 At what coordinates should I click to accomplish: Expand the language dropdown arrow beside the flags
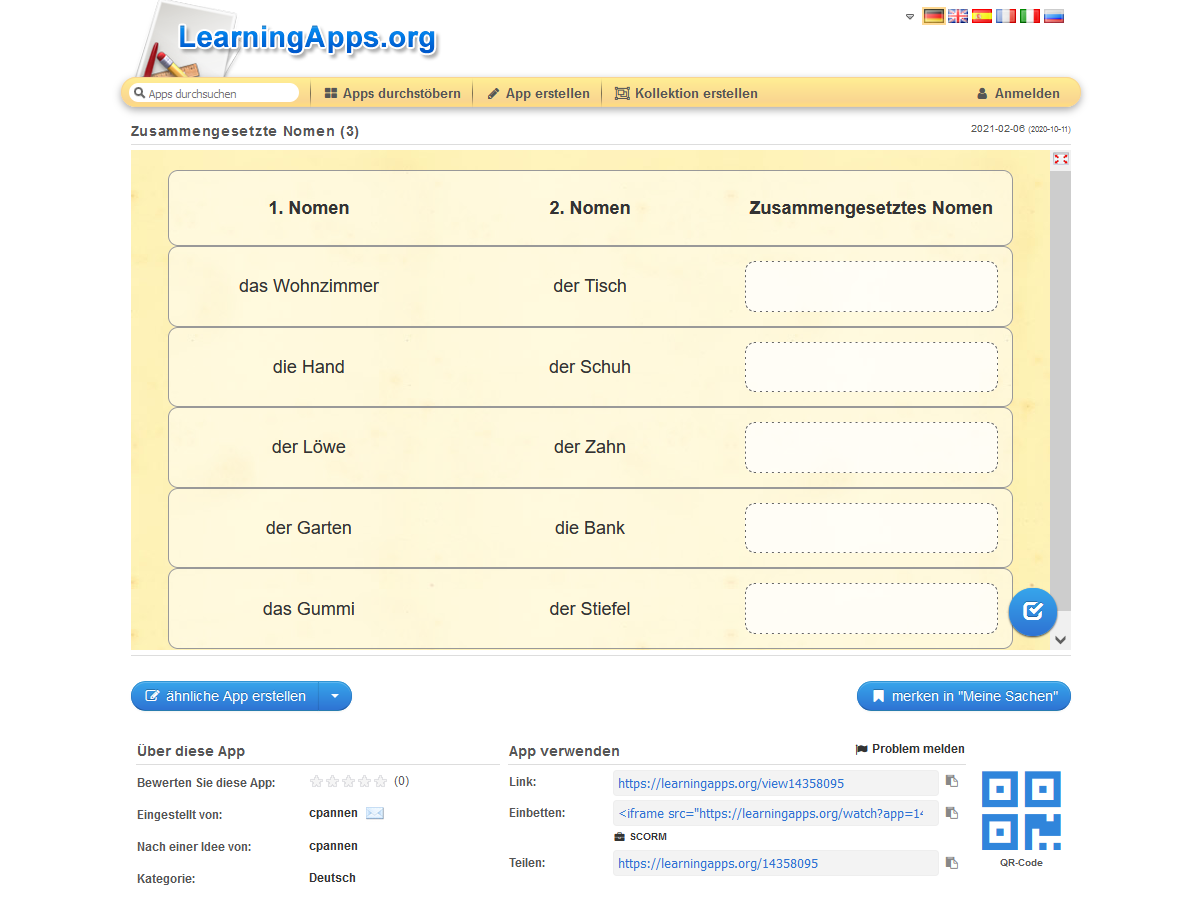point(910,17)
